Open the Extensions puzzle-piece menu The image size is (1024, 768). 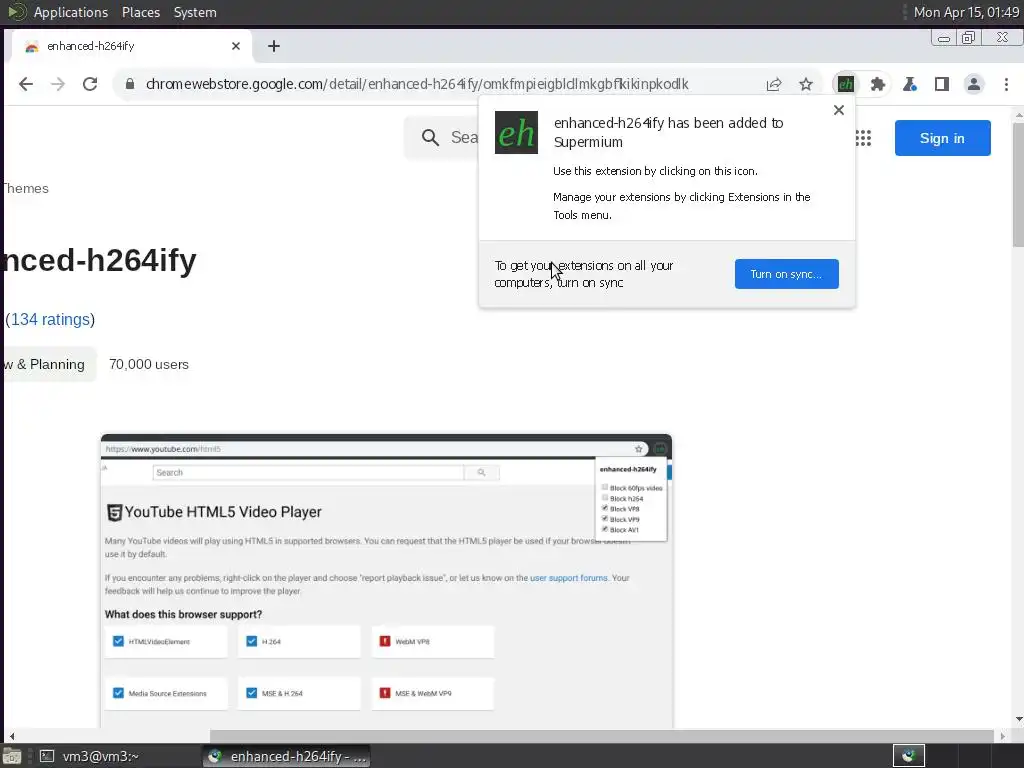tap(878, 84)
